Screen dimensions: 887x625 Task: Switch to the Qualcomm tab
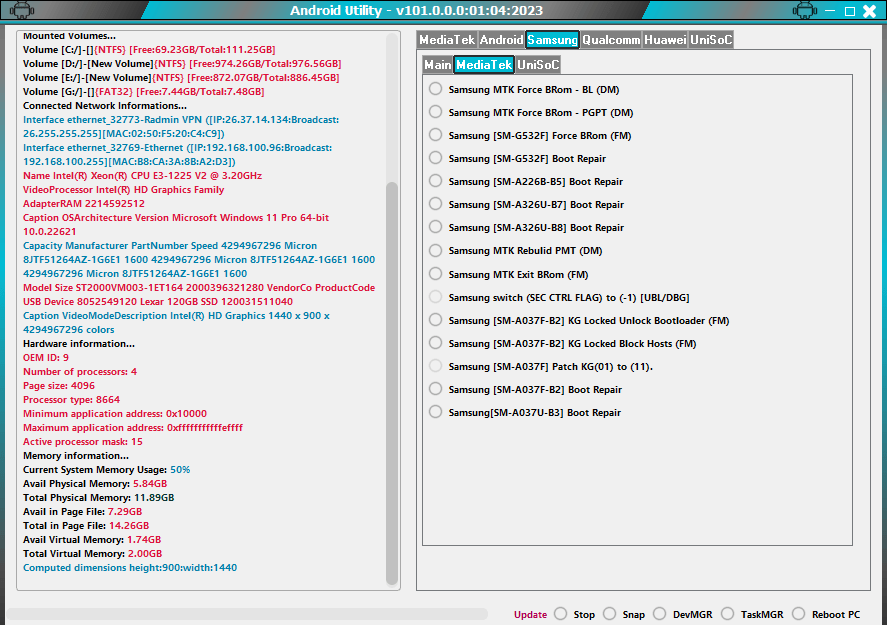(x=611, y=40)
